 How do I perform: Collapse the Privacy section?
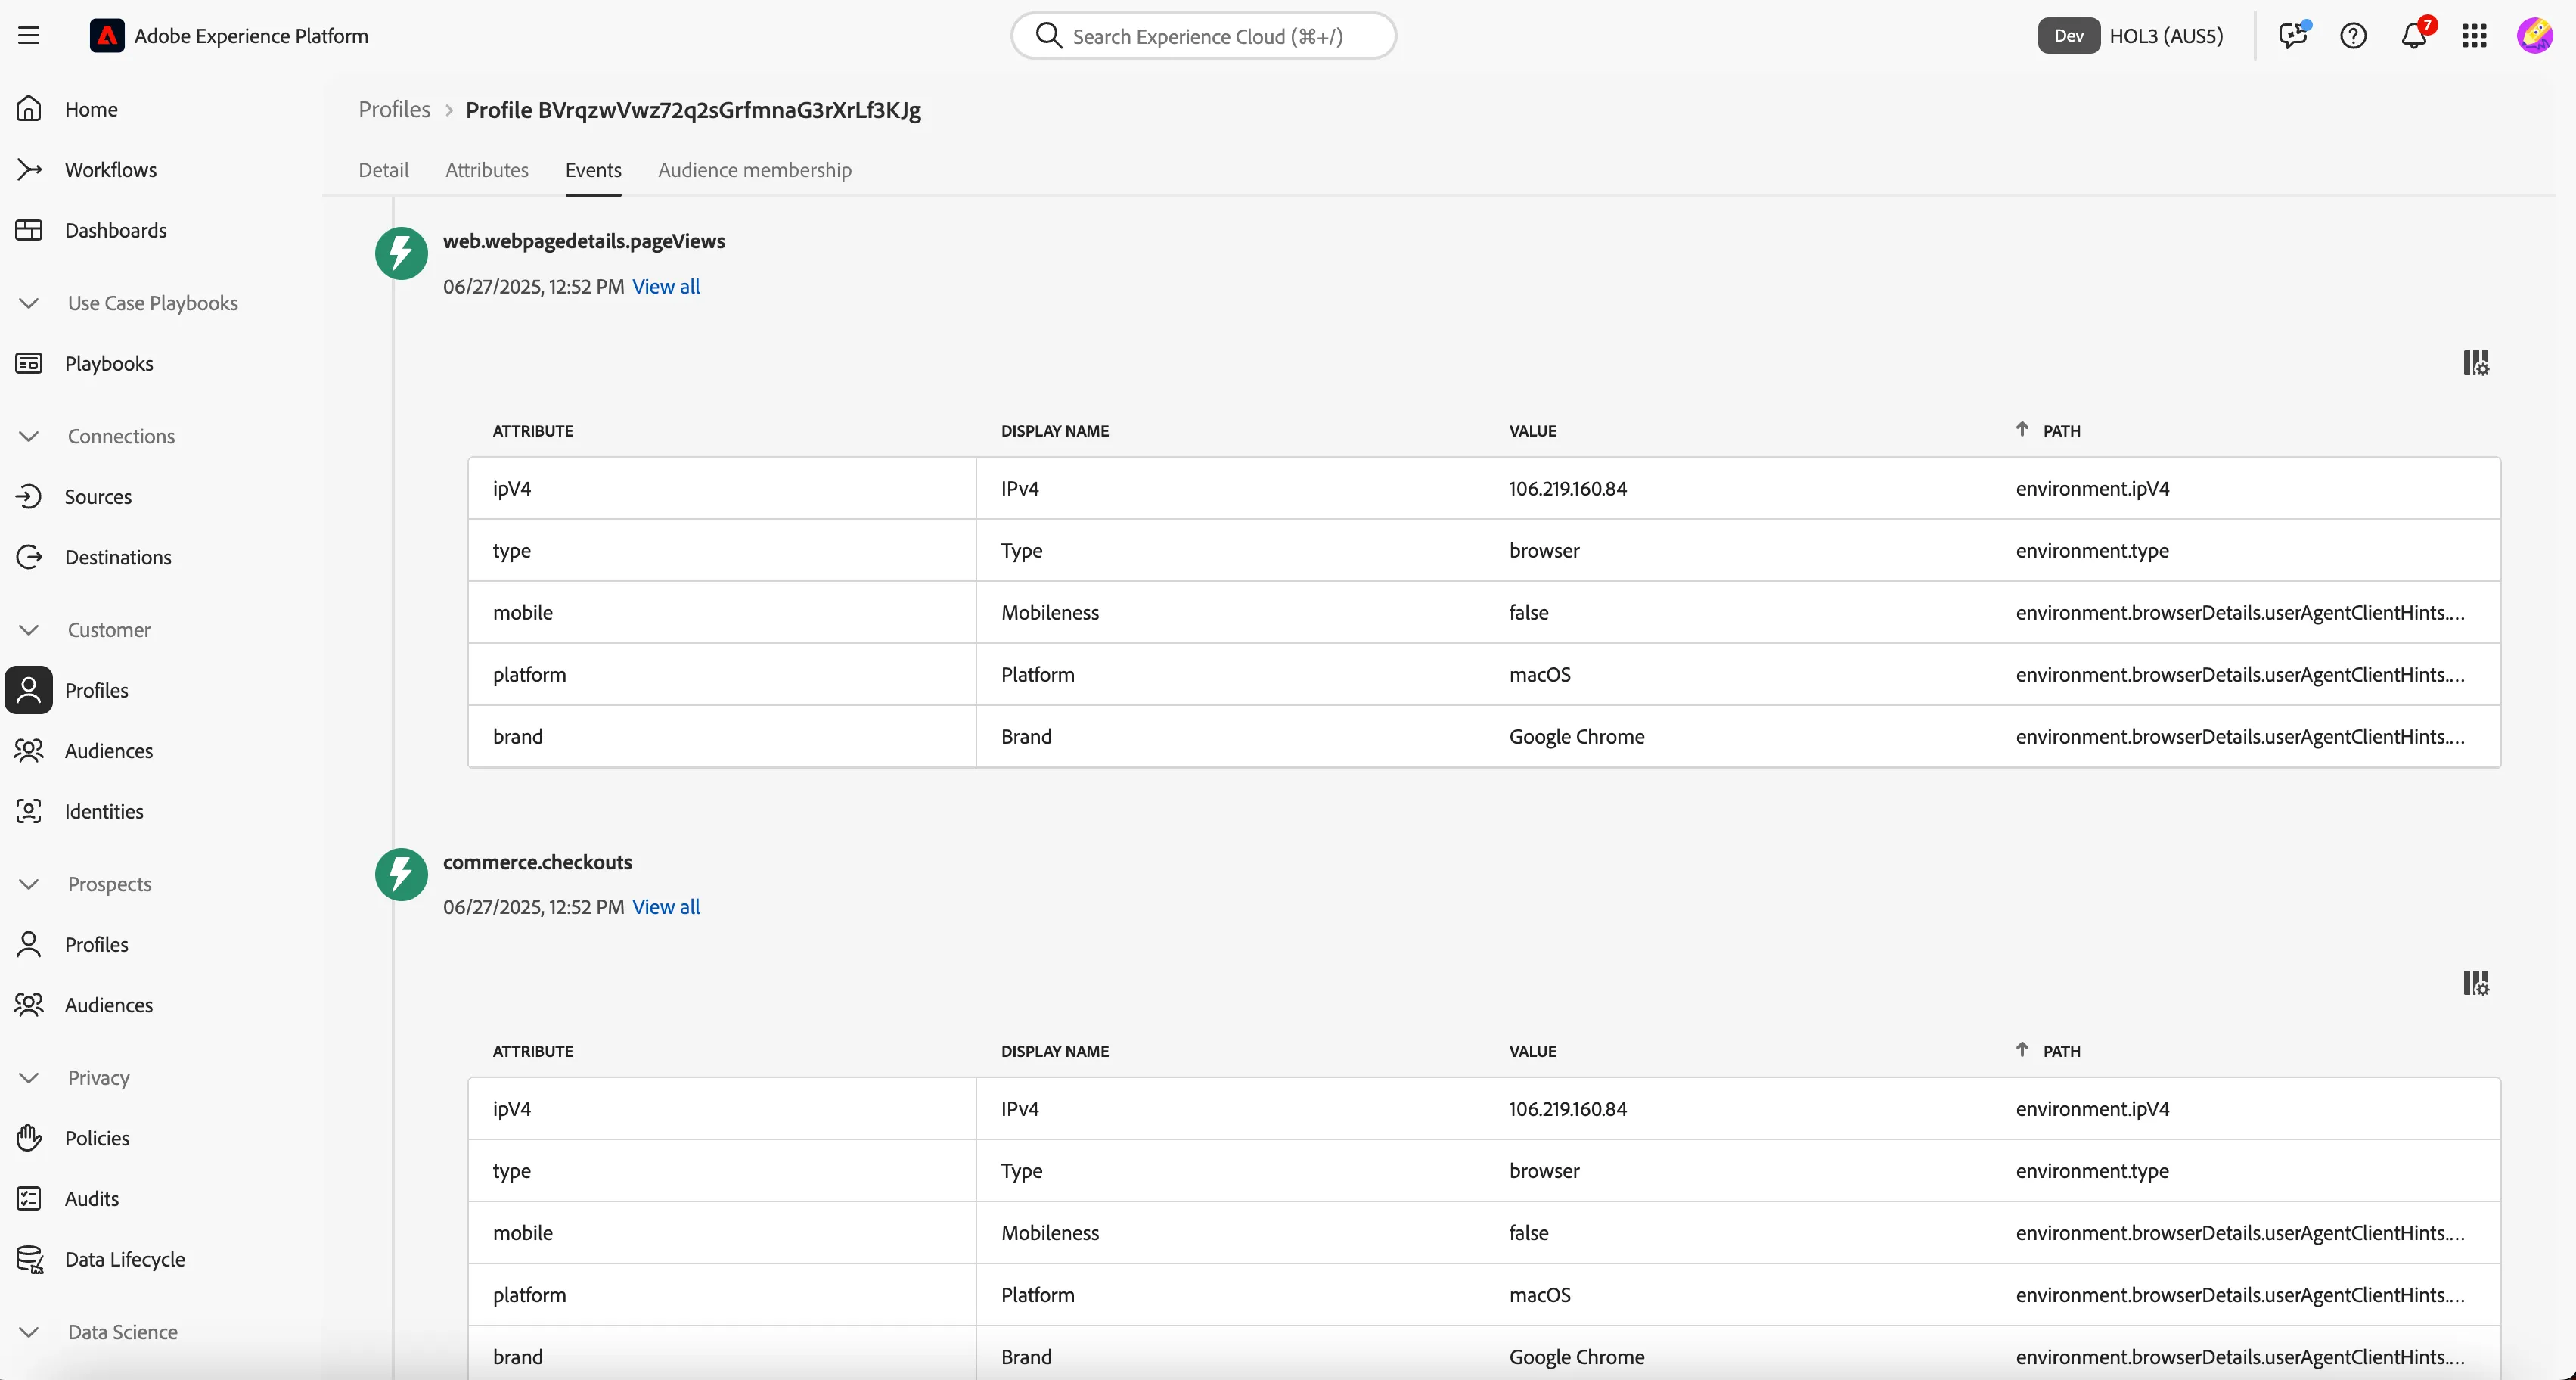click(29, 1078)
